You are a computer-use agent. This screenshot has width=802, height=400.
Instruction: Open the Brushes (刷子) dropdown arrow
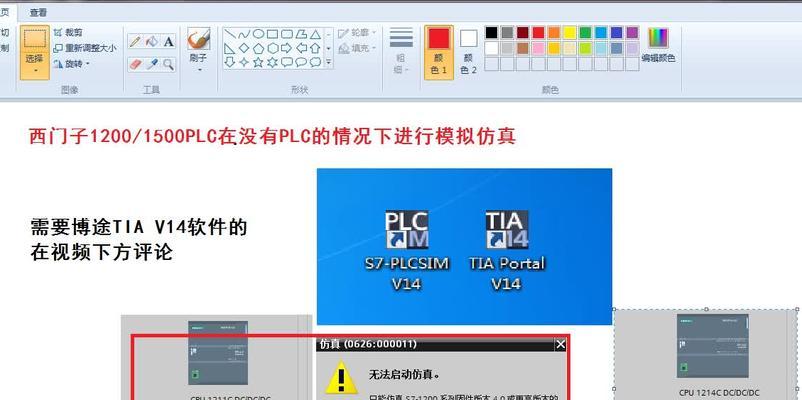click(x=198, y=70)
